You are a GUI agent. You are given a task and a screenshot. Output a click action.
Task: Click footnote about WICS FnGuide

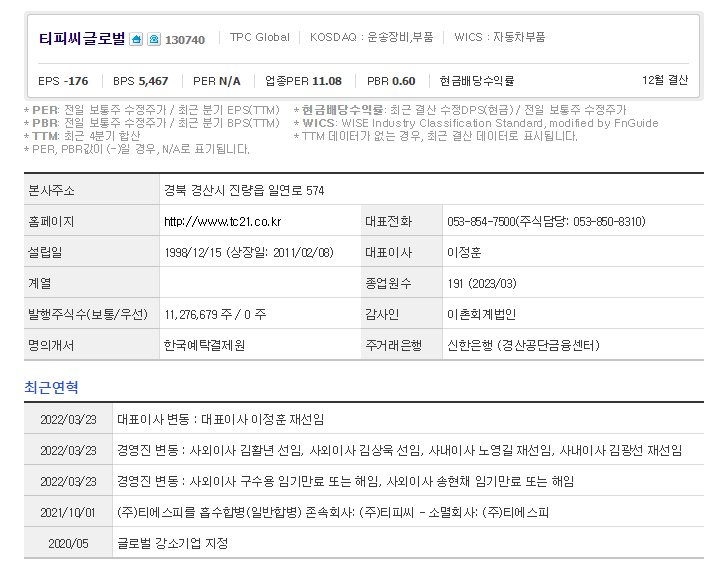click(x=476, y=123)
